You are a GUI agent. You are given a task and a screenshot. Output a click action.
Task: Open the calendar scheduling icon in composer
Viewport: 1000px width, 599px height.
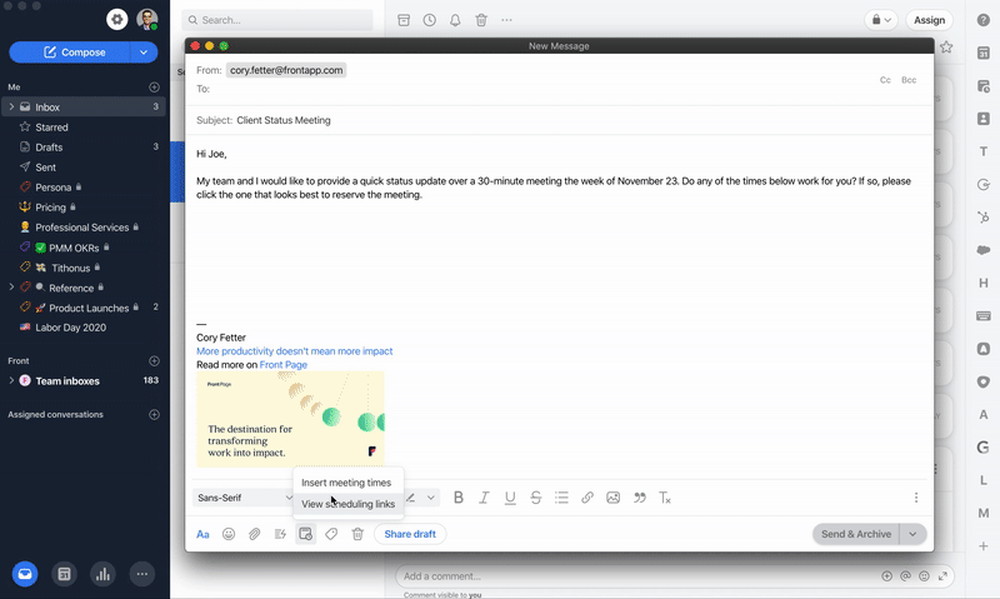point(306,534)
